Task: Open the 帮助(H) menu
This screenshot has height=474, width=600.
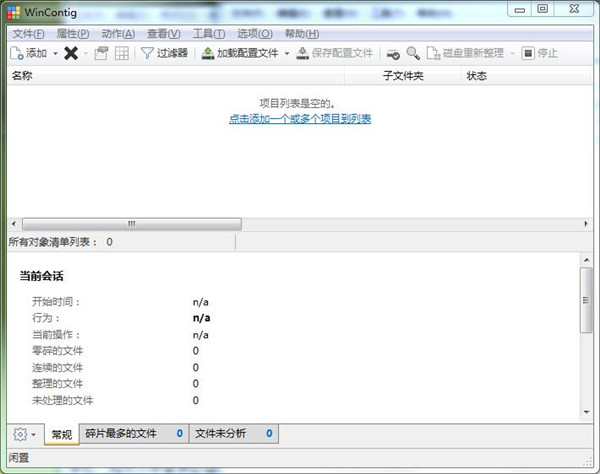Action: [302, 34]
